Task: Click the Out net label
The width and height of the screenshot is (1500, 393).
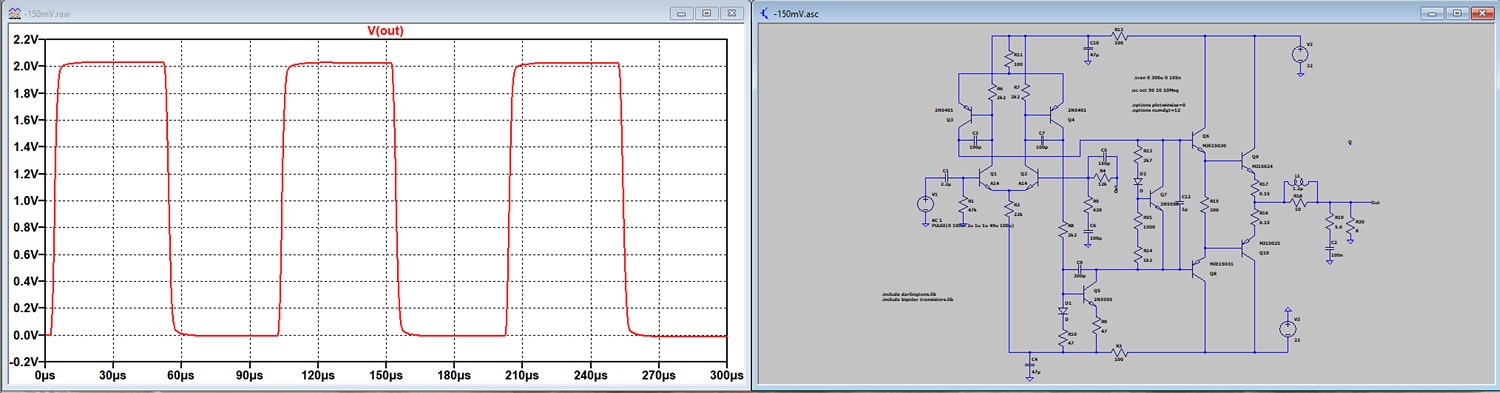Action: click(1376, 201)
